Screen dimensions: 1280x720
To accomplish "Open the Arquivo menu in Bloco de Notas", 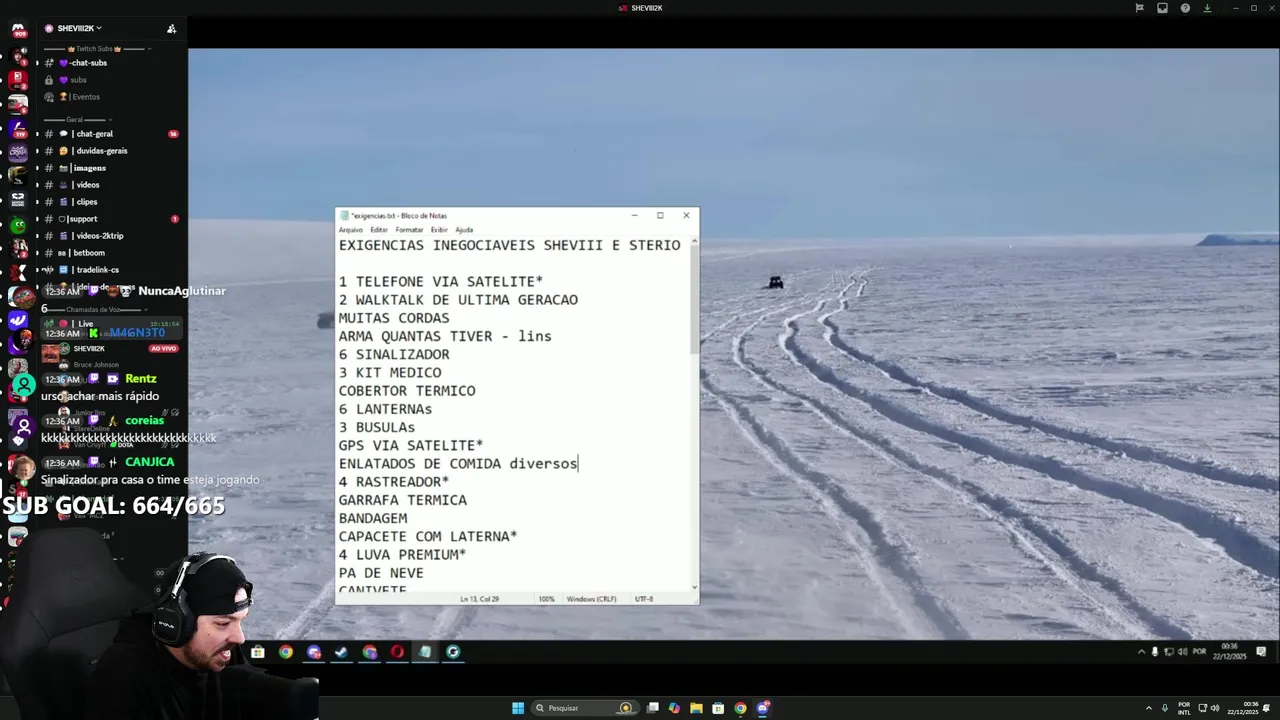I will click(x=350, y=230).
